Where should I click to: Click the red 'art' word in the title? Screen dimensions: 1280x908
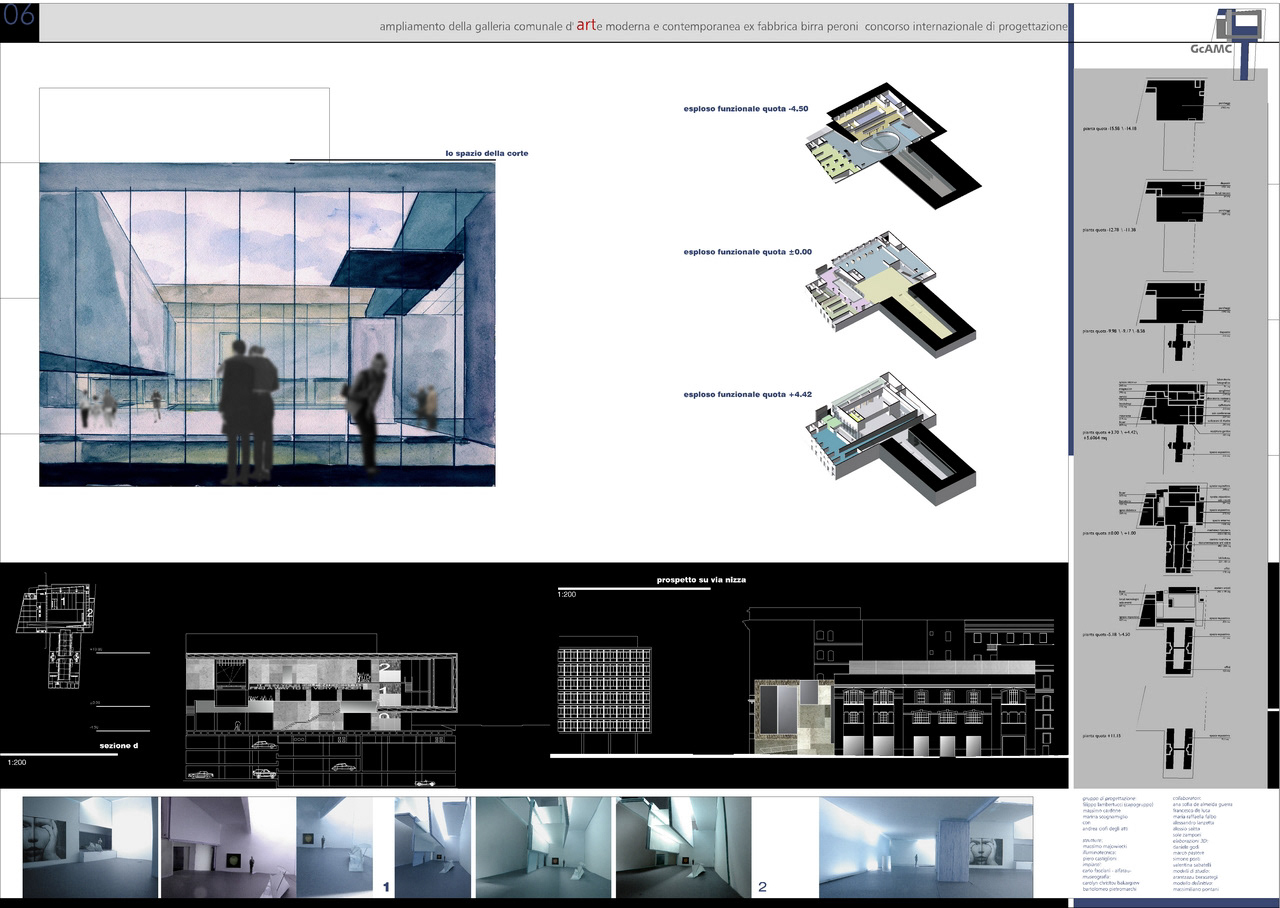coord(585,24)
